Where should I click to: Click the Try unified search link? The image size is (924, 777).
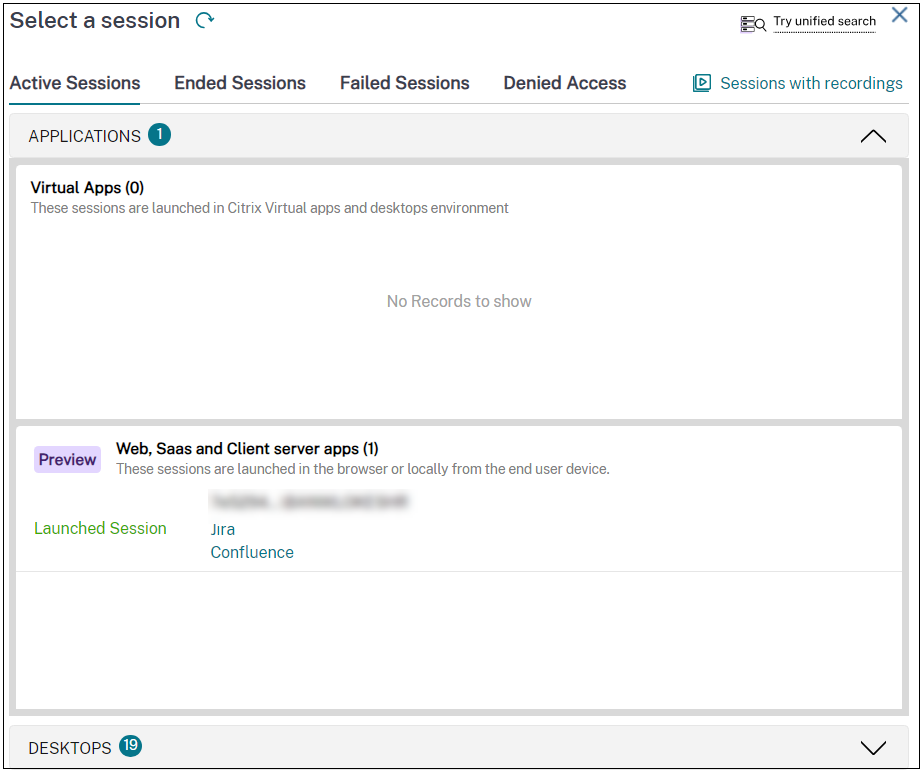(x=824, y=22)
